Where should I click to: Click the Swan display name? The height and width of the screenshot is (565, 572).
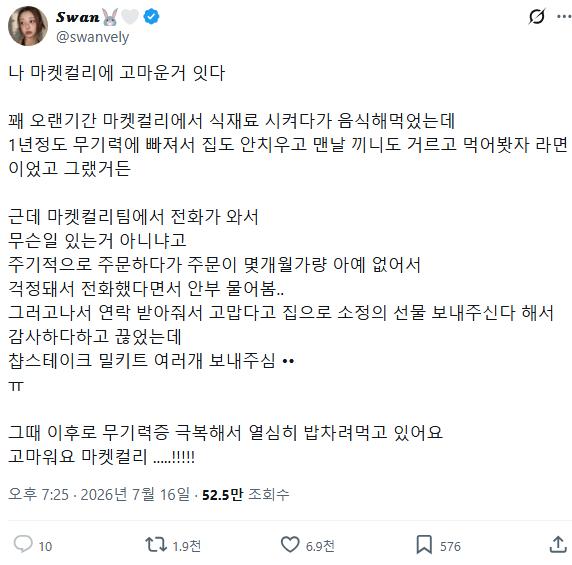tap(78, 17)
